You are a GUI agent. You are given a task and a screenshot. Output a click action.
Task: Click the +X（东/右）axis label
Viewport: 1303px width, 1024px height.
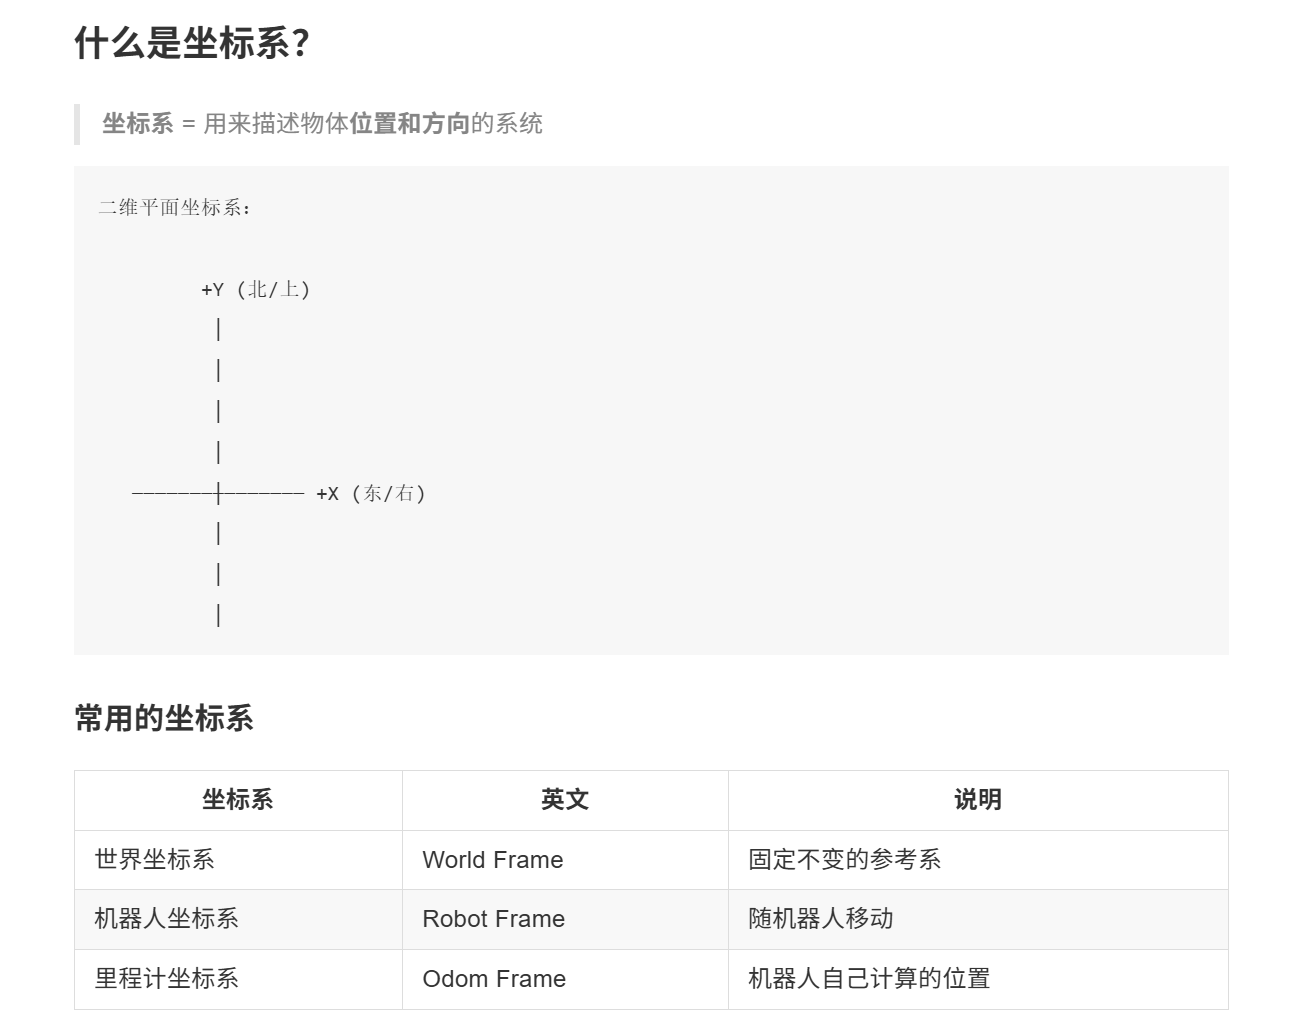pos(372,493)
